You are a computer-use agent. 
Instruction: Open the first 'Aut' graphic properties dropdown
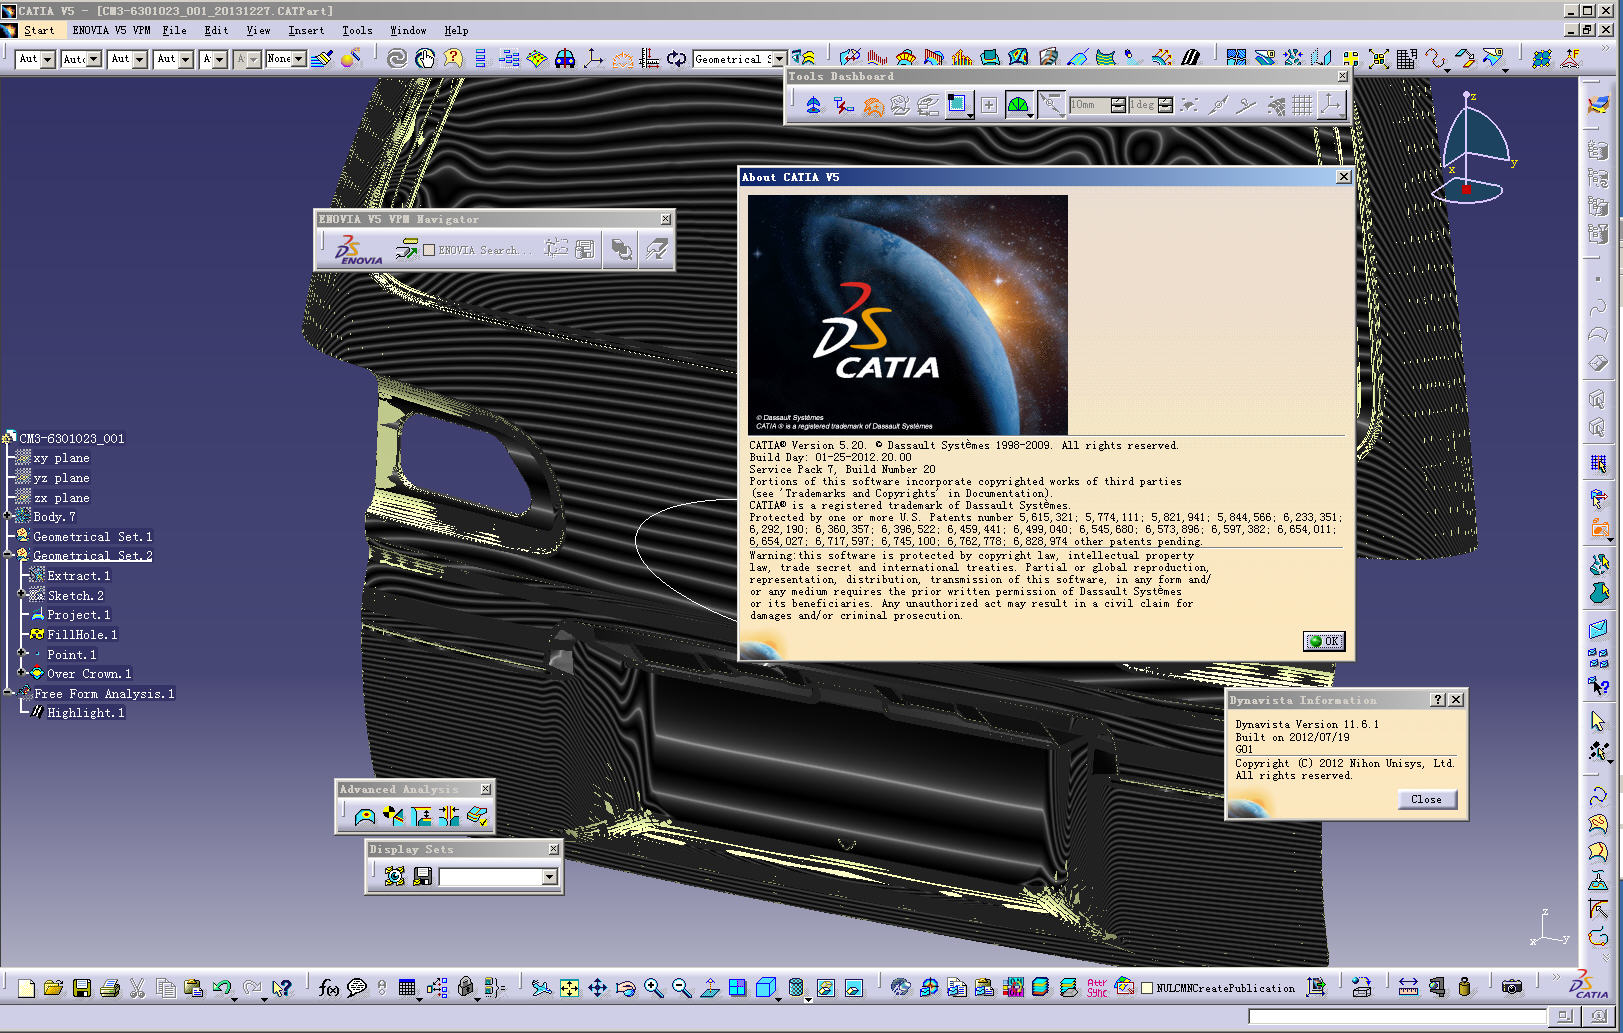48,60
